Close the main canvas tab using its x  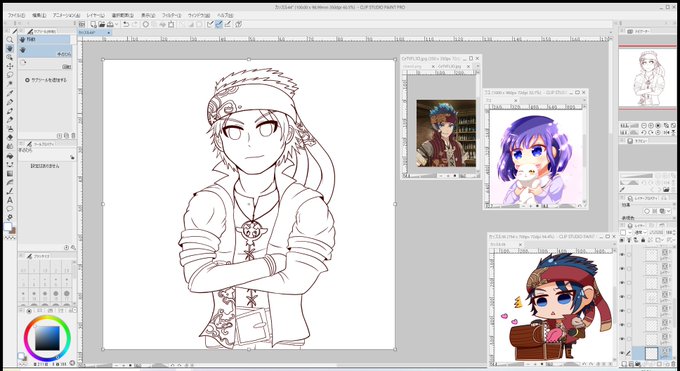[x=108, y=33]
